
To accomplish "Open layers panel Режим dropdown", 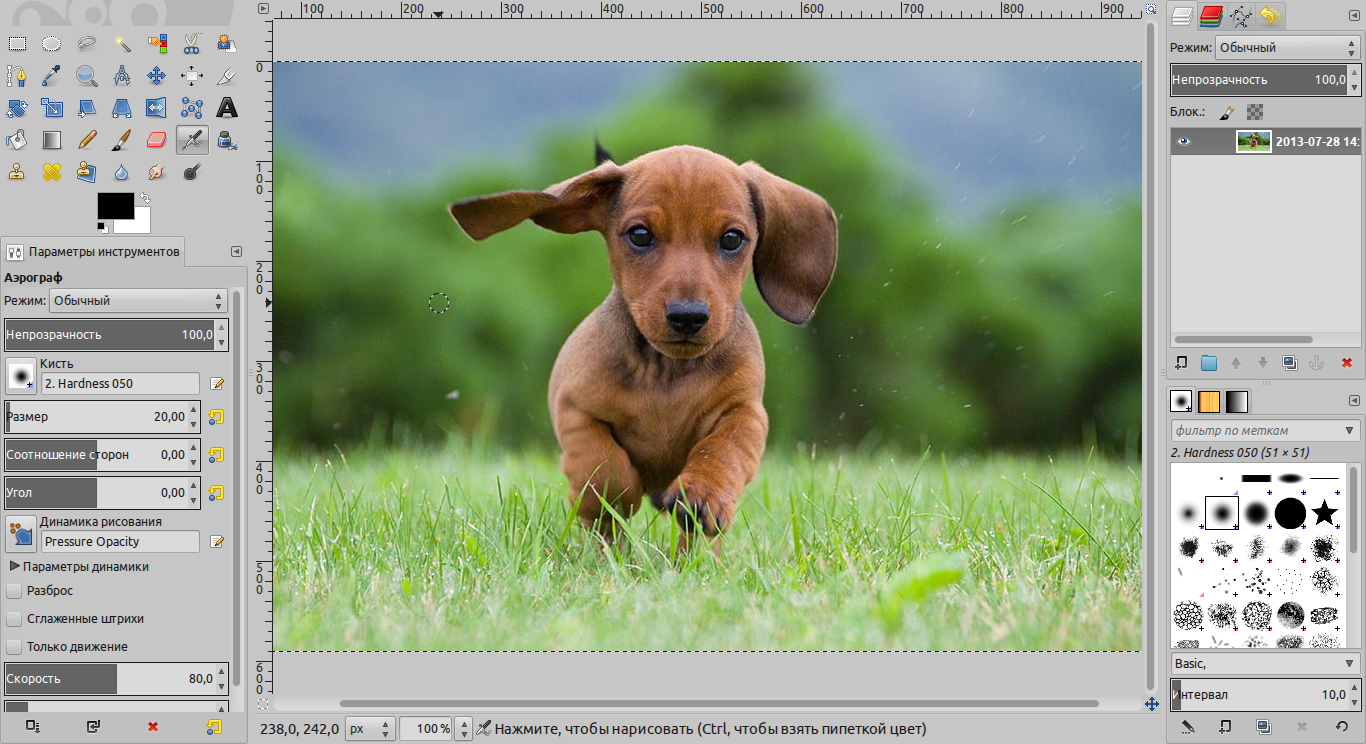I will [1287, 47].
